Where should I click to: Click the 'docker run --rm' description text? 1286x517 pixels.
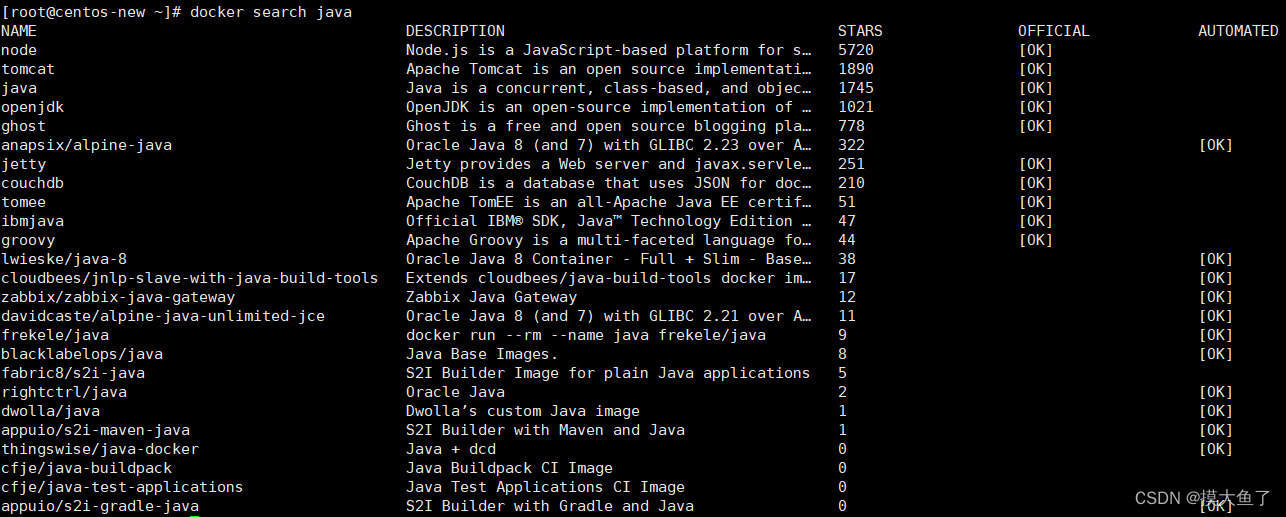click(x=586, y=335)
